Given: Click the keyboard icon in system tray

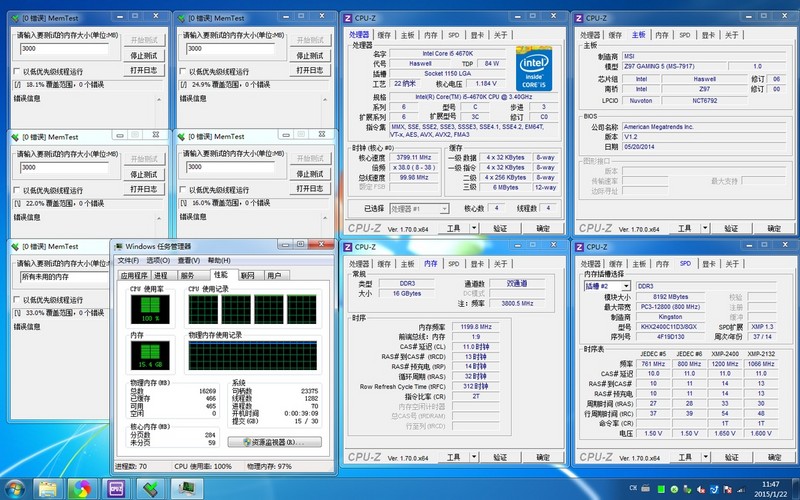Looking at the screenshot, I should pos(645,488).
